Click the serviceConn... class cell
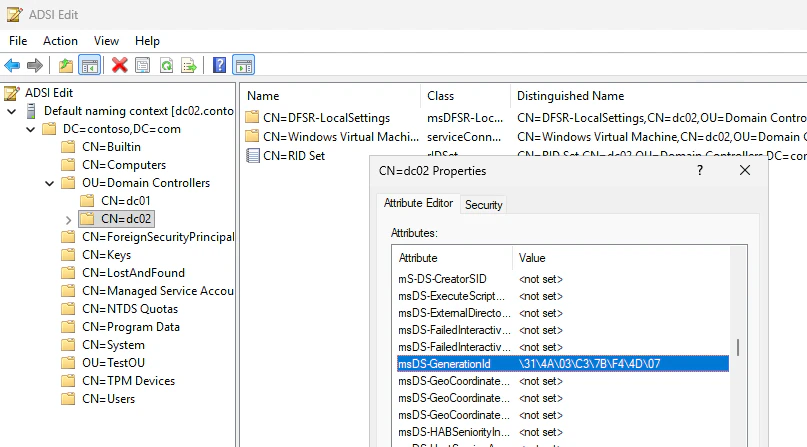Viewport: 807px width, 447px height. click(464, 137)
